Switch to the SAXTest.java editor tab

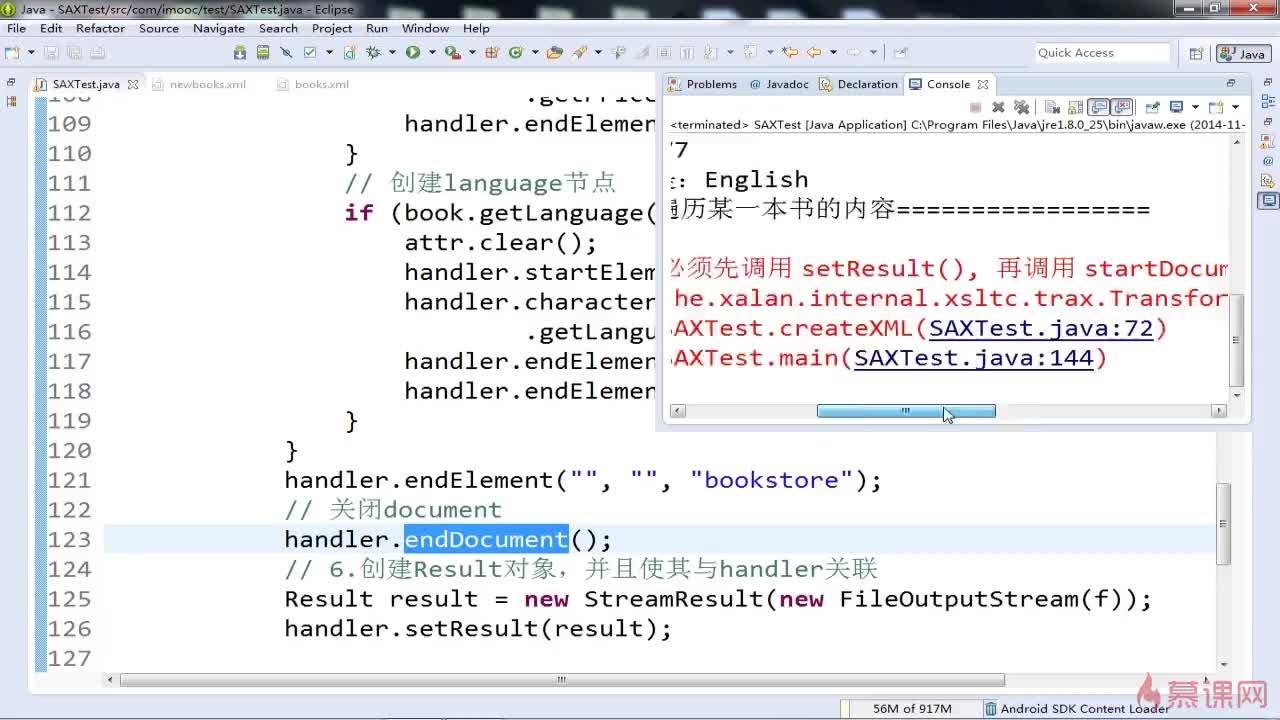[x=85, y=84]
